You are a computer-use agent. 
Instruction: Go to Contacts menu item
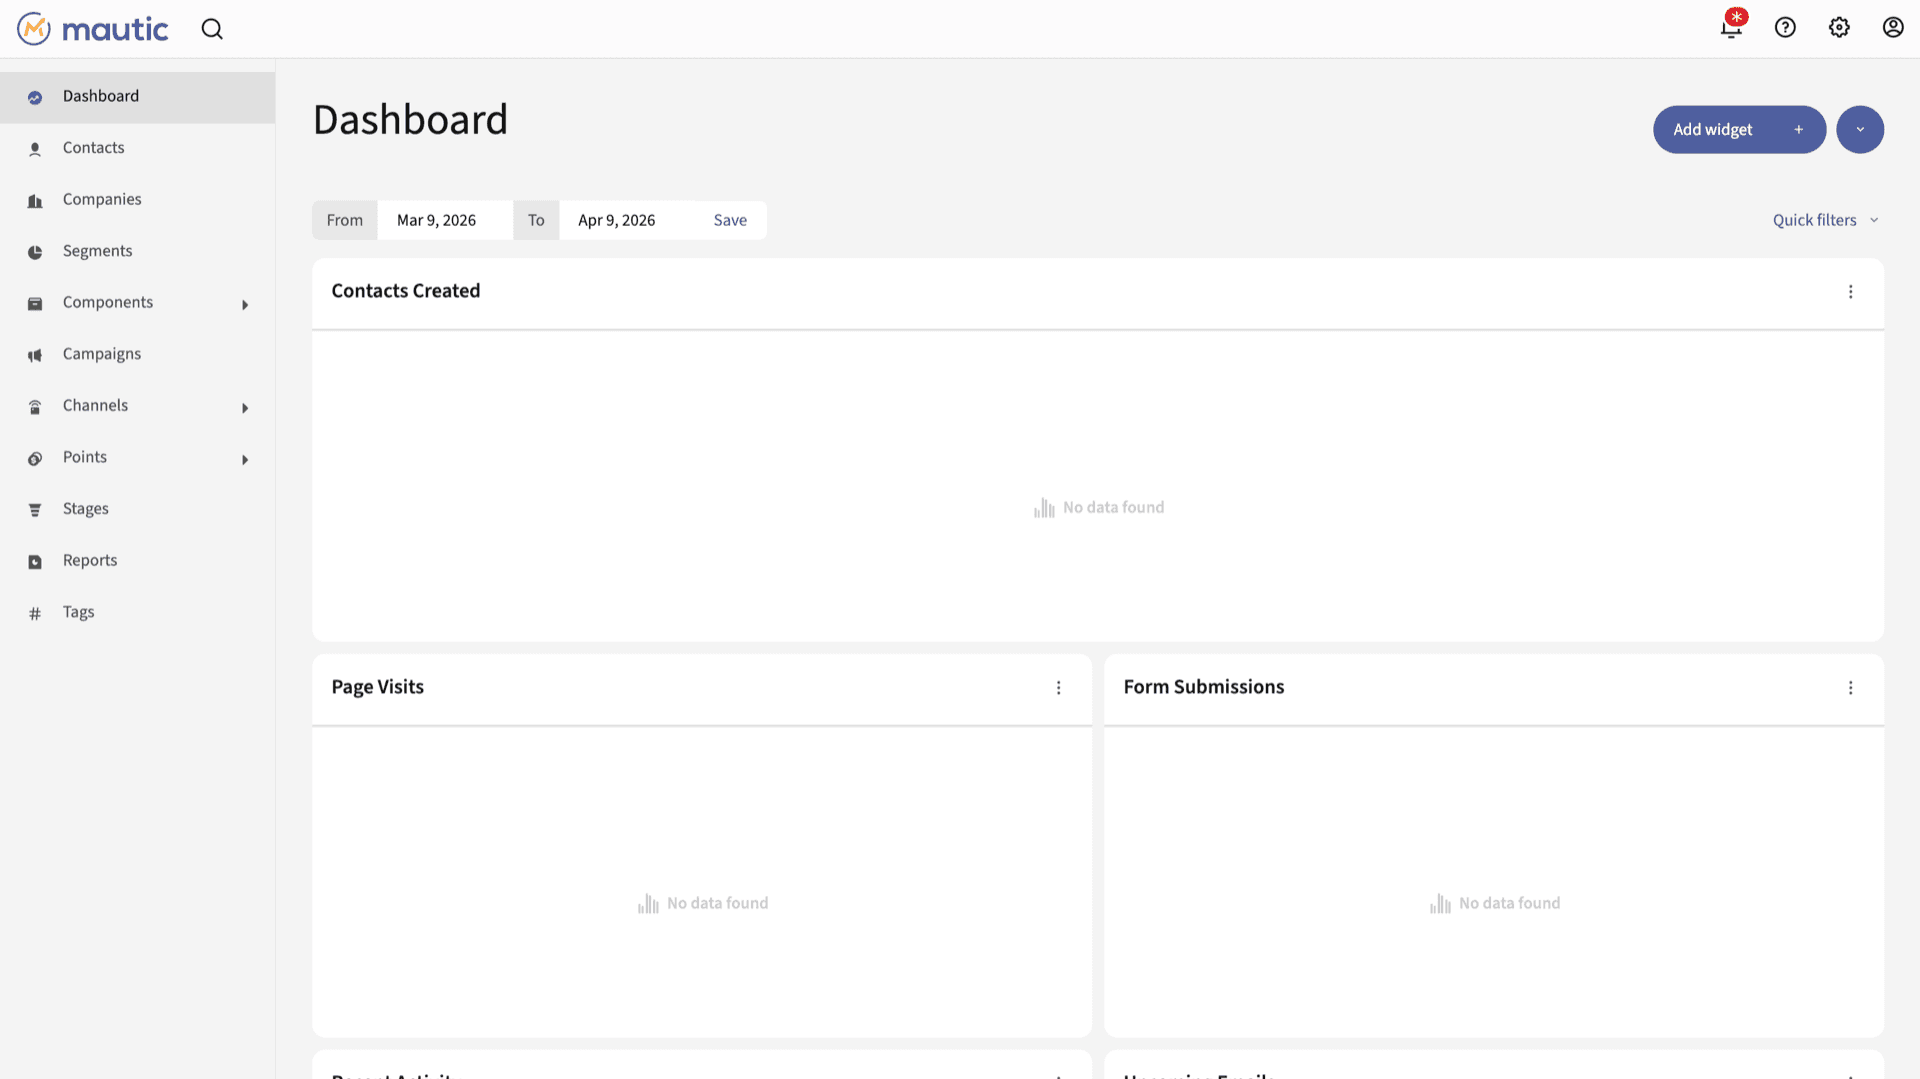137,148
